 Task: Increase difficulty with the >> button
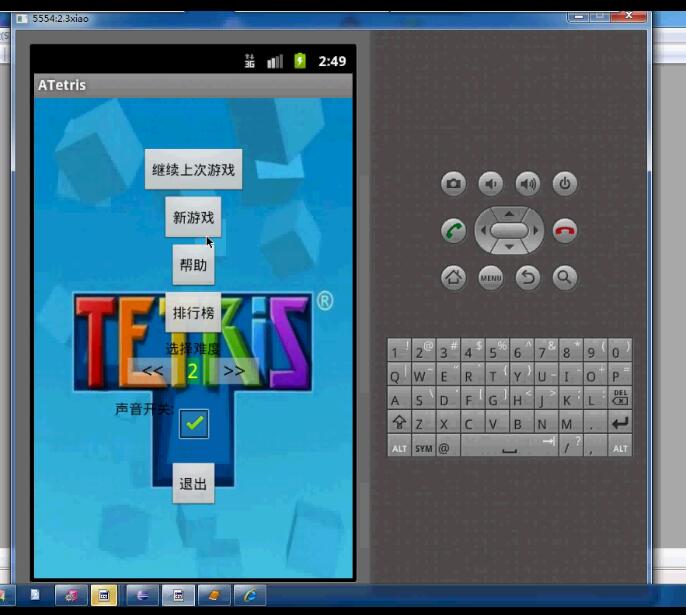[234, 371]
